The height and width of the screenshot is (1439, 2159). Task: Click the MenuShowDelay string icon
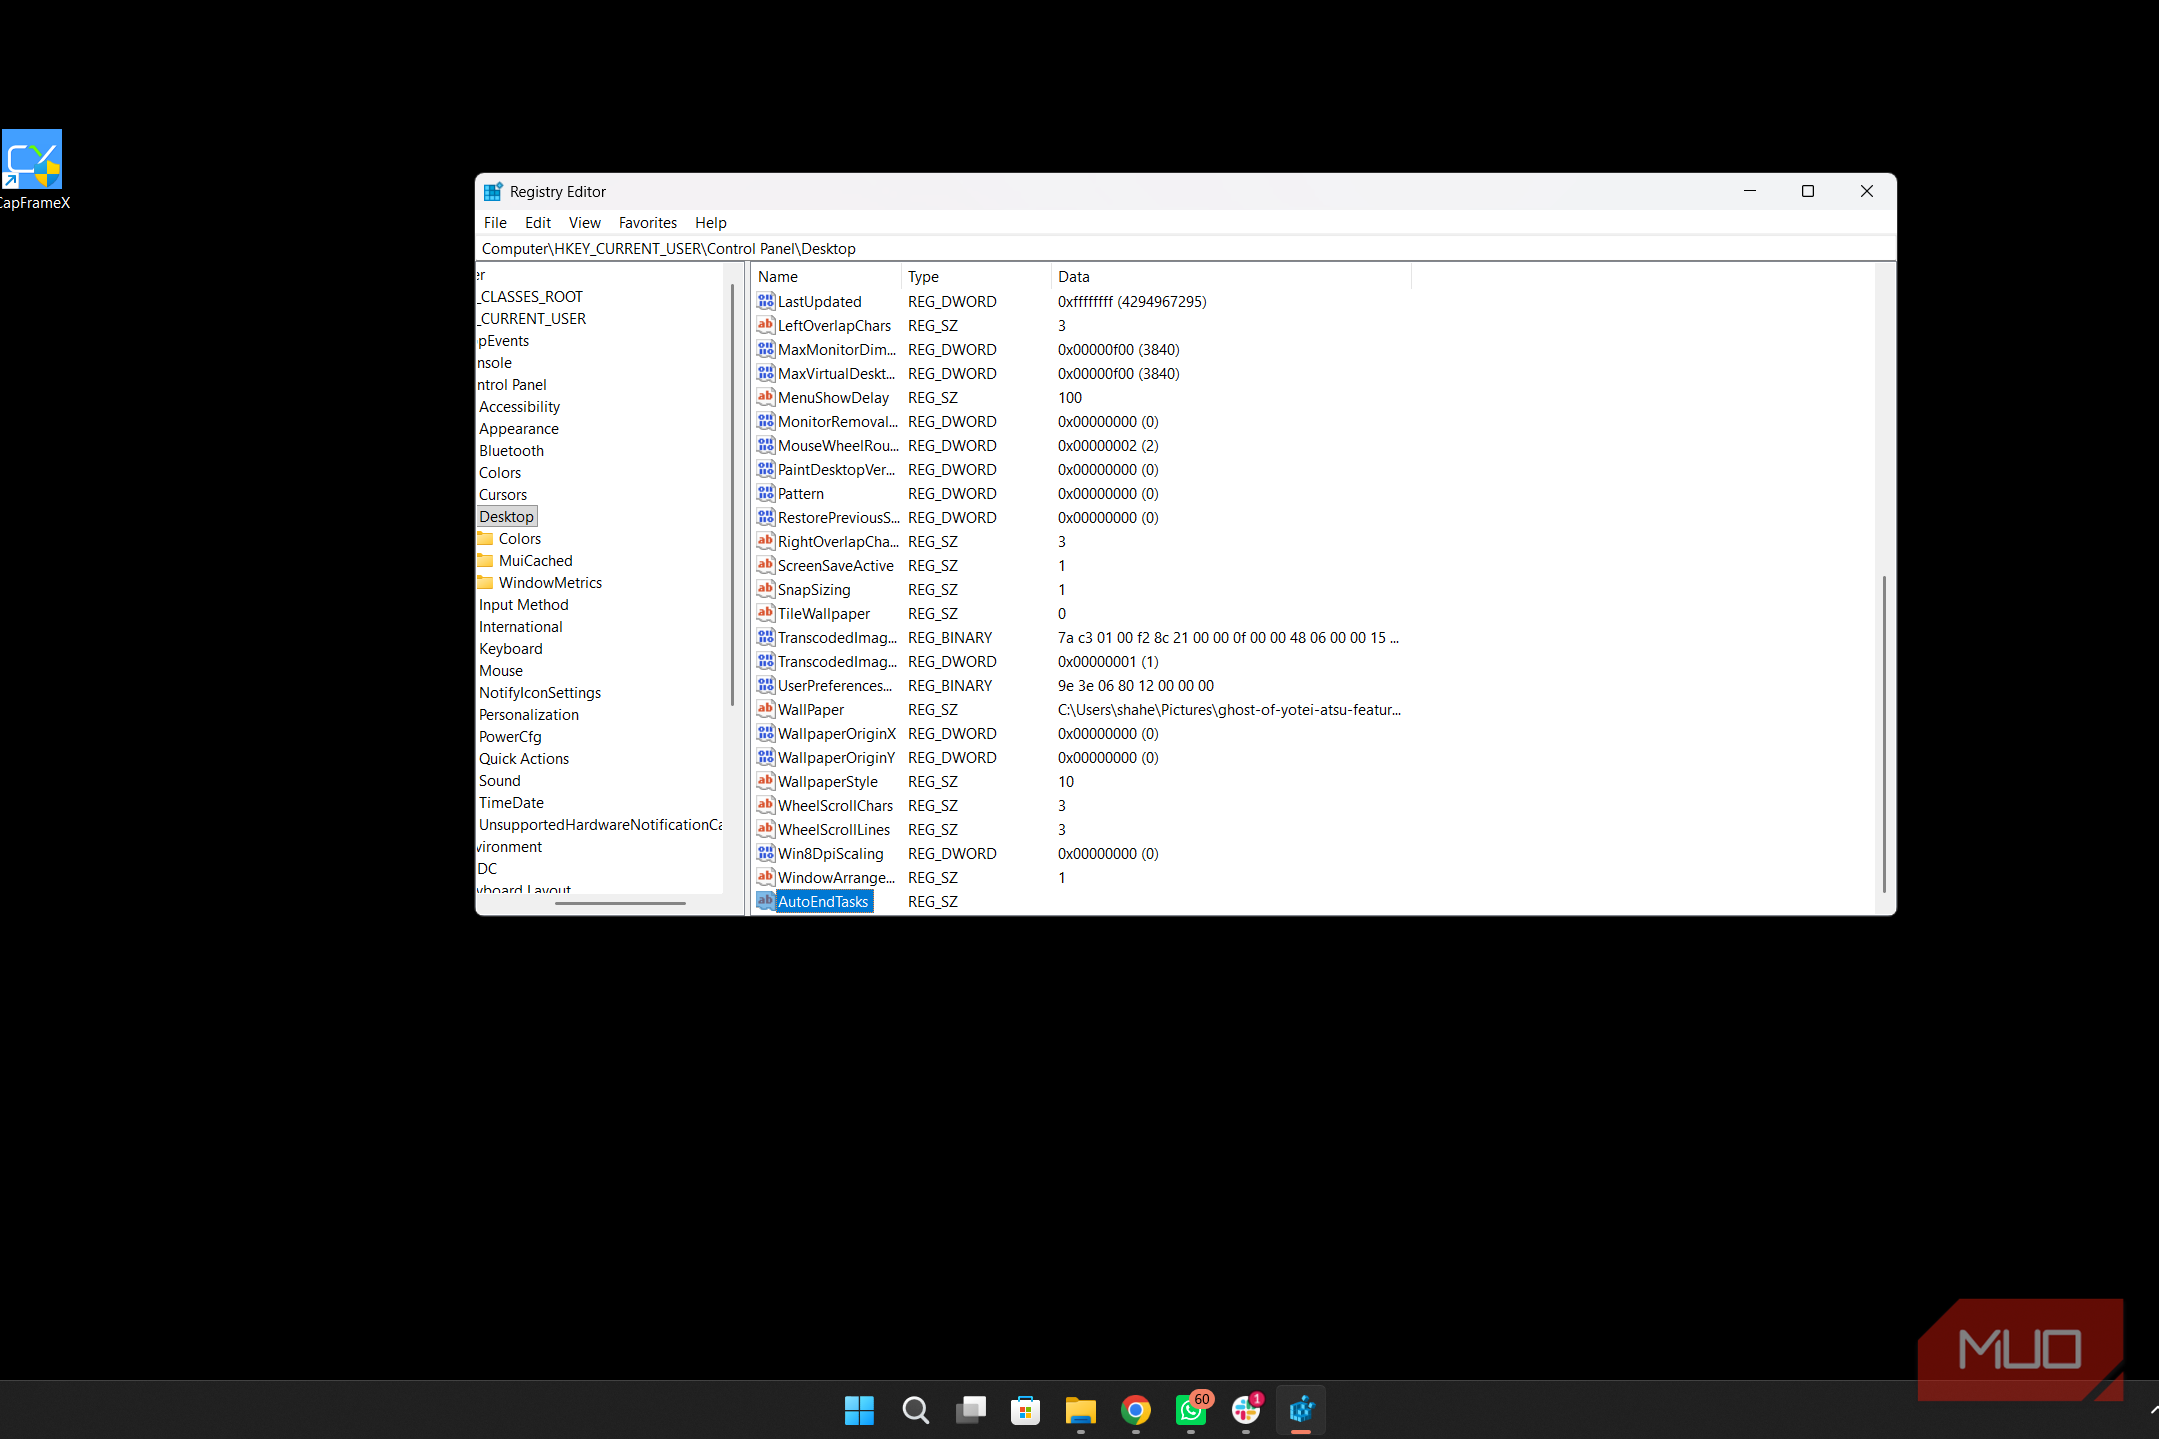[x=766, y=397]
